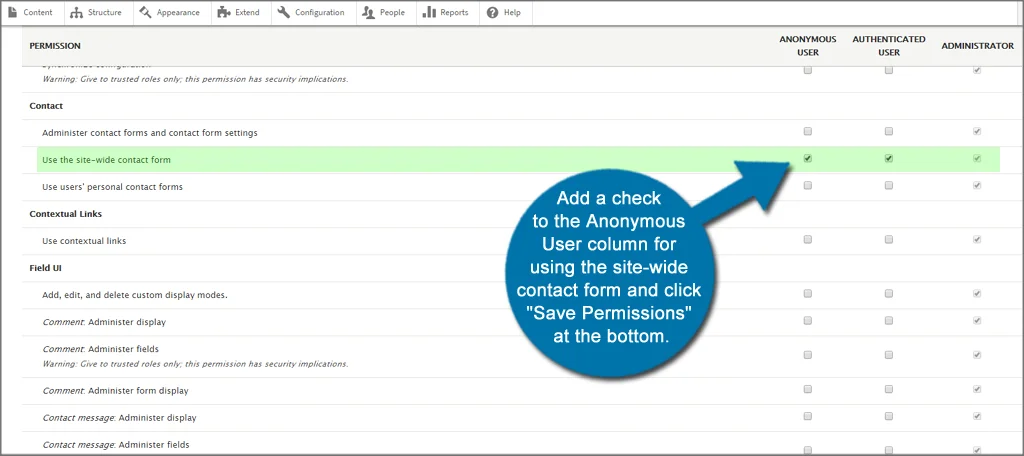Check Authenticated User for Comment: Administer fields

(889, 355)
